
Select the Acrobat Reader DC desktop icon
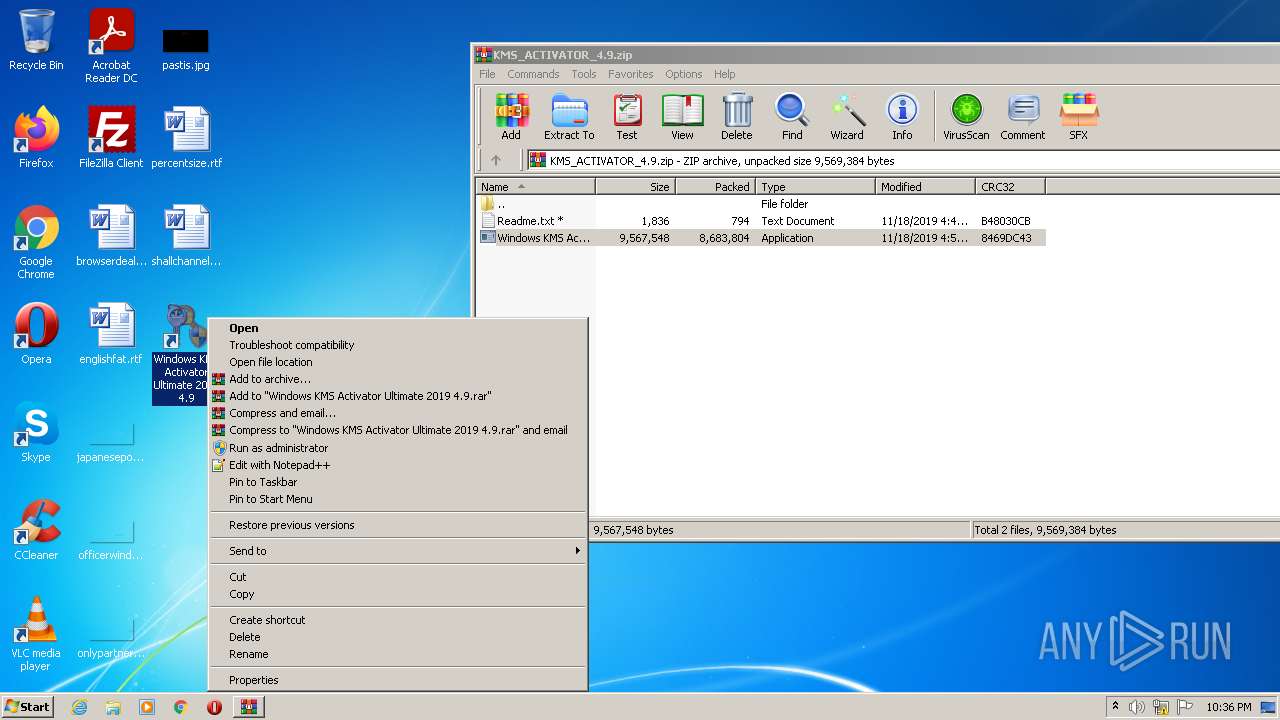pos(111,46)
